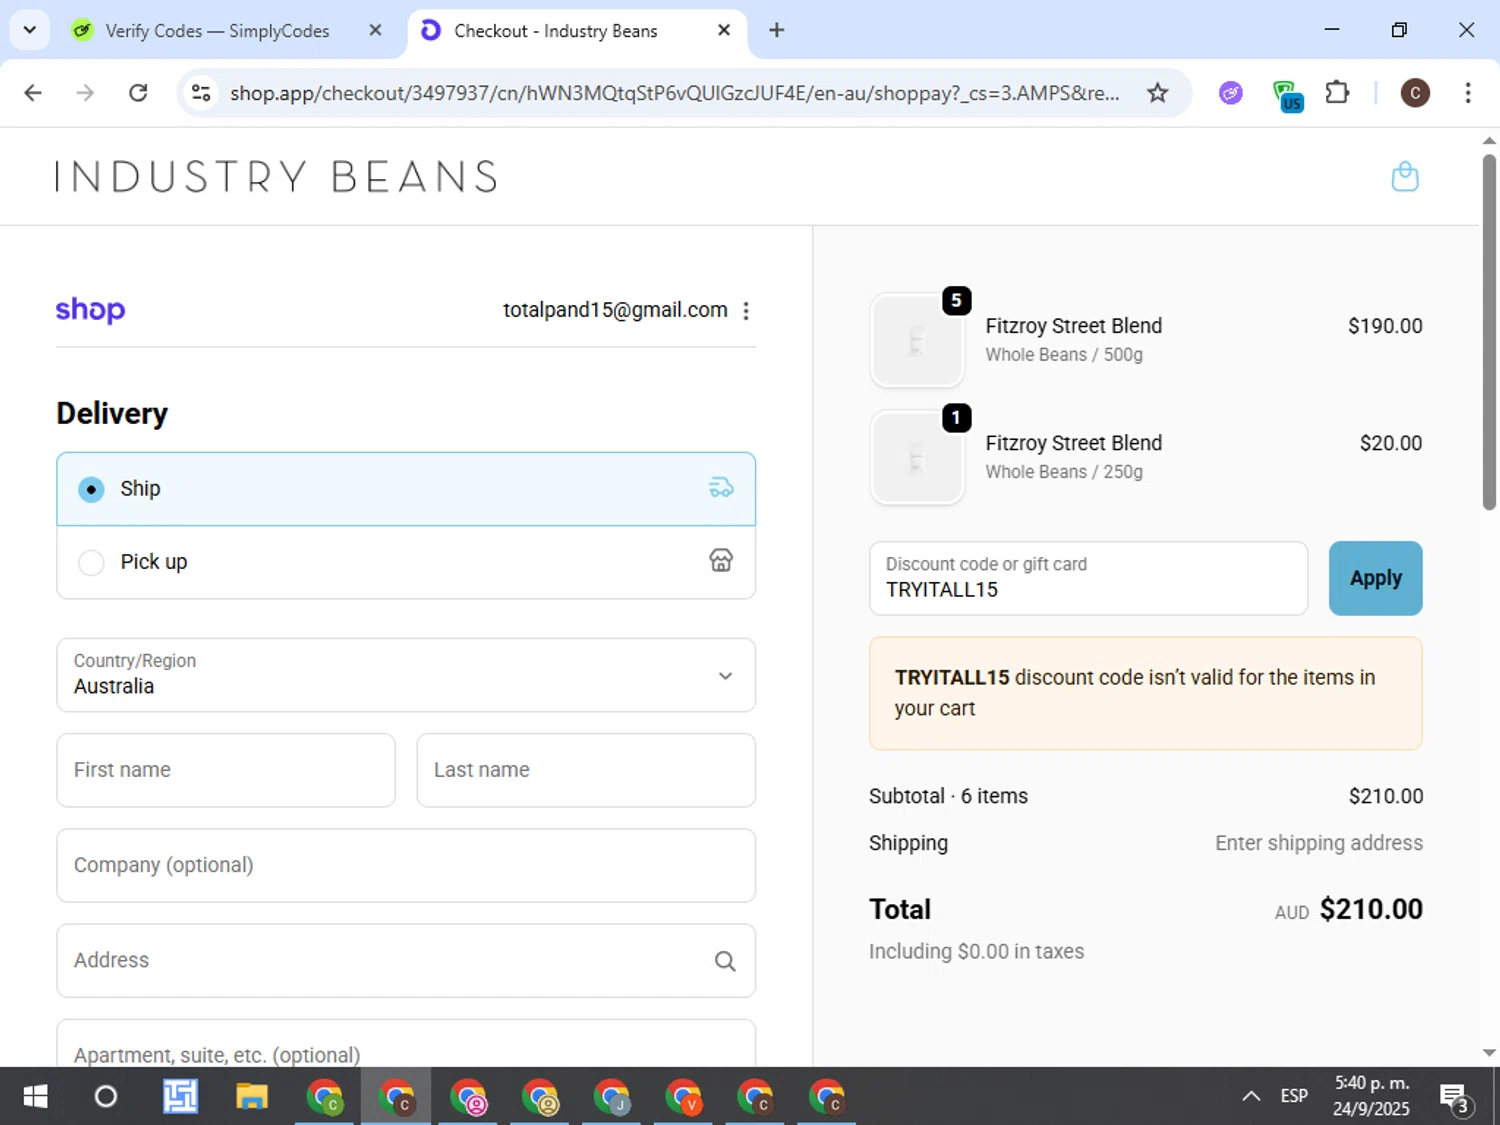The width and height of the screenshot is (1500, 1125).
Task: Go back to the previous page
Action: [x=33, y=93]
